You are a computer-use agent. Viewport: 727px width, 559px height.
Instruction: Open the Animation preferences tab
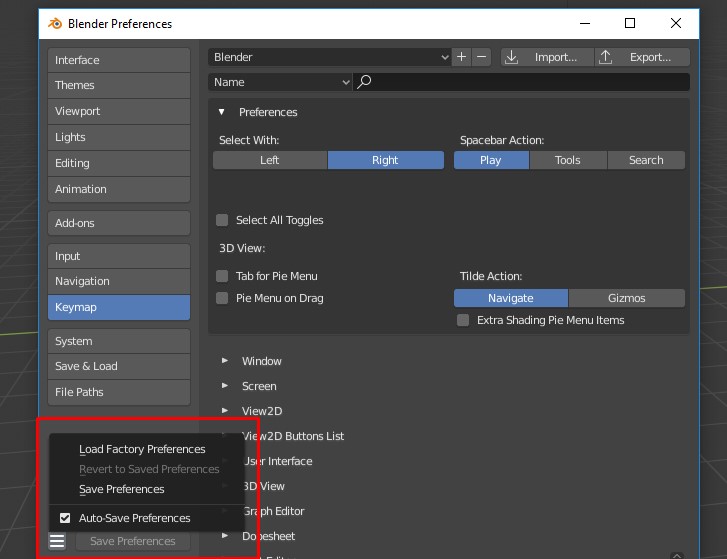click(119, 189)
